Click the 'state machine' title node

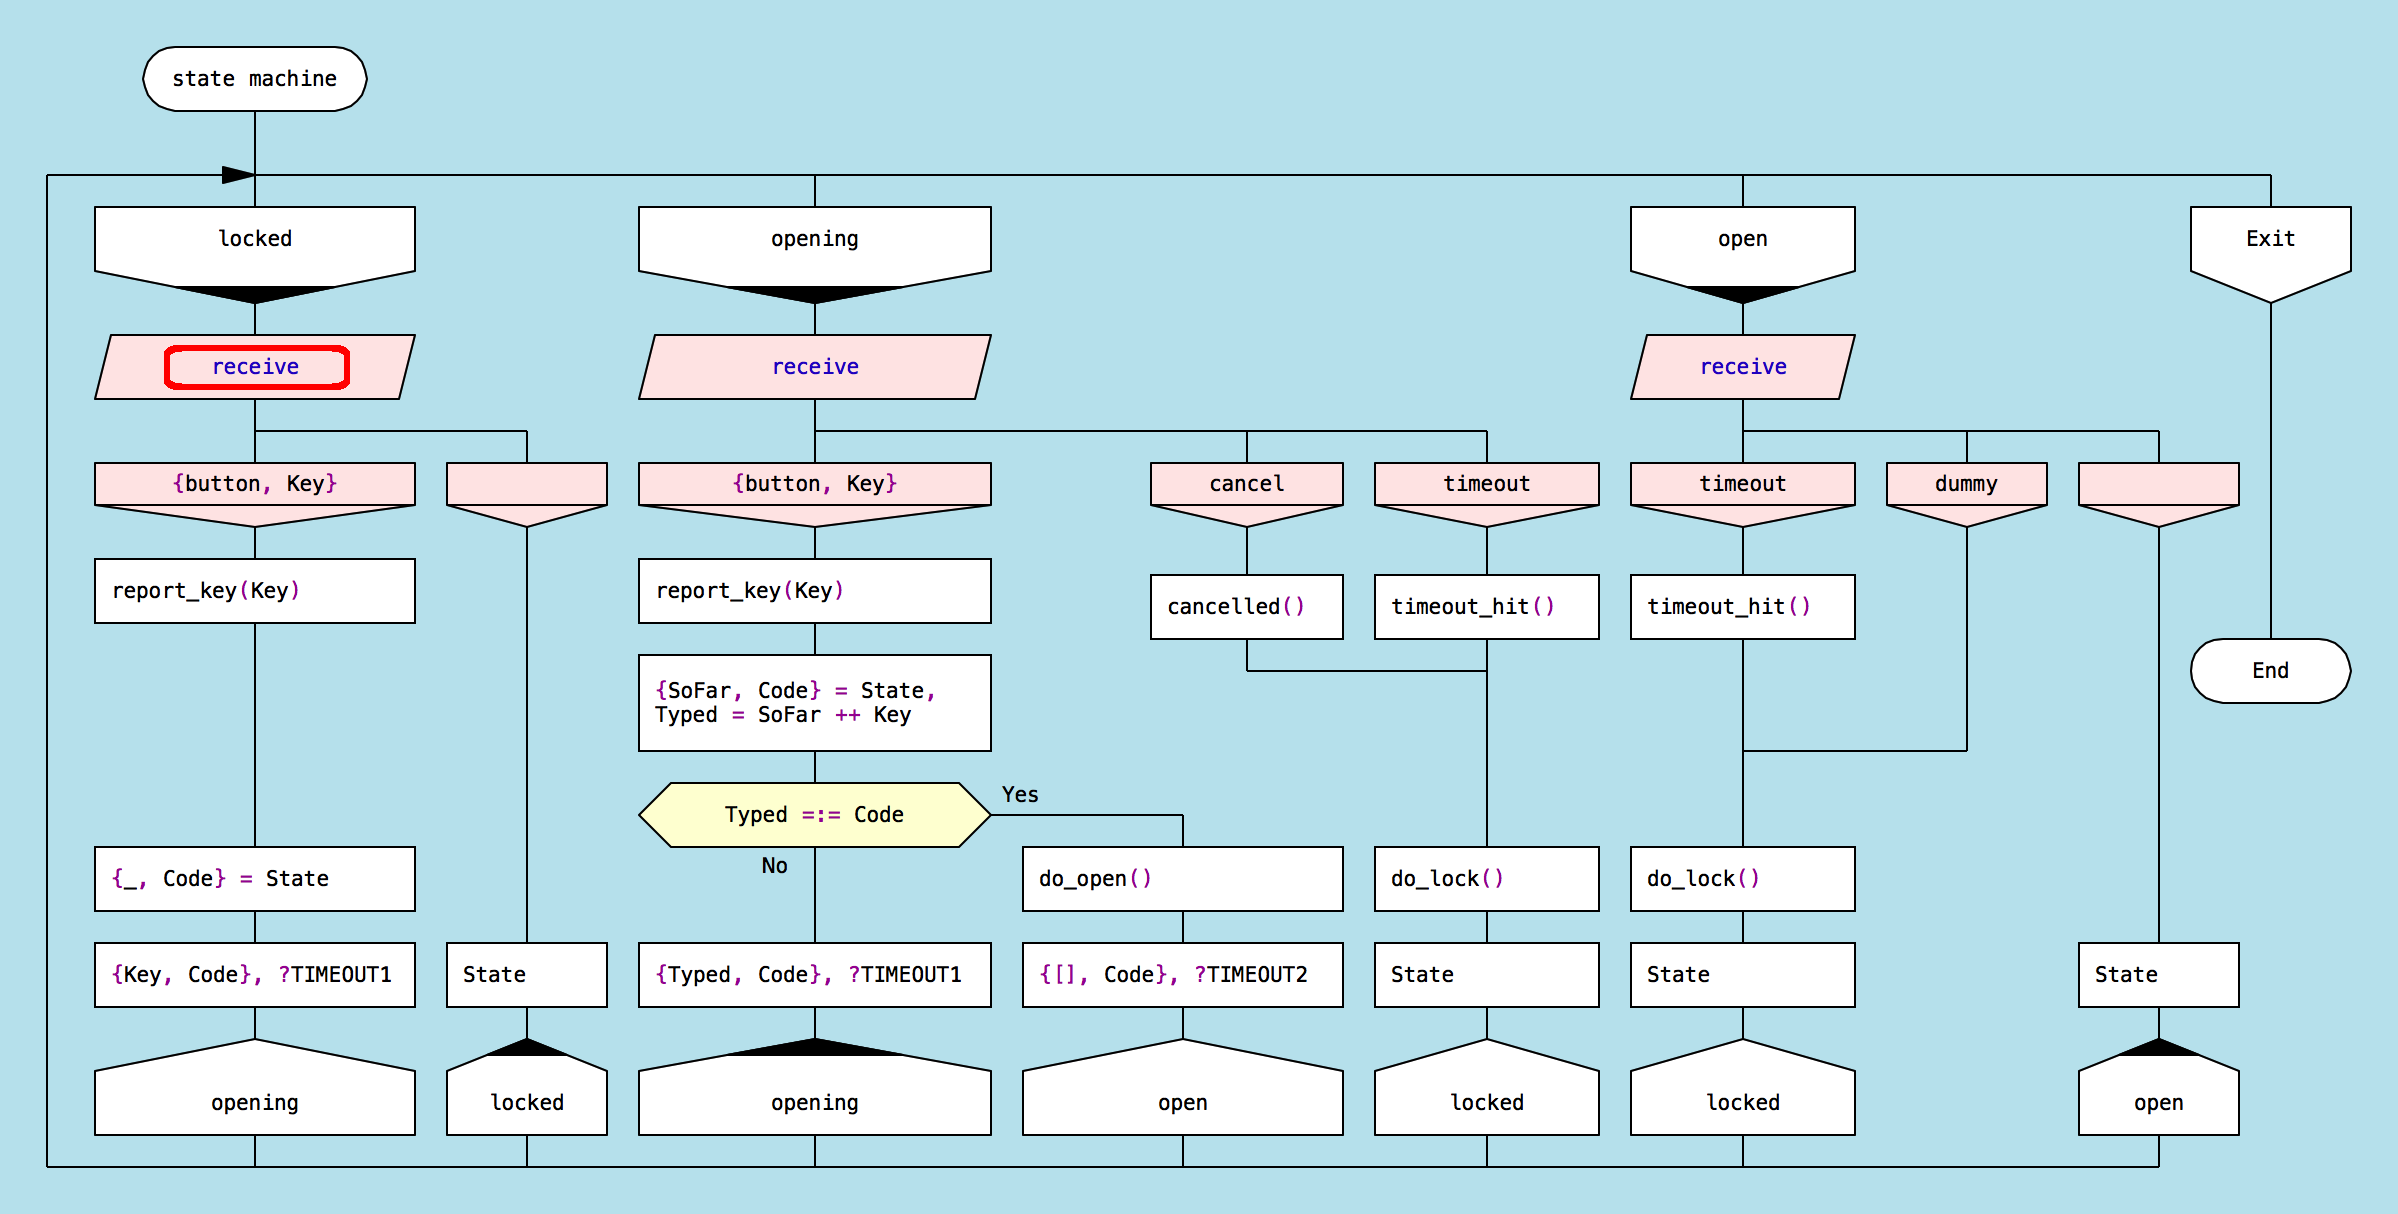tap(254, 78)
